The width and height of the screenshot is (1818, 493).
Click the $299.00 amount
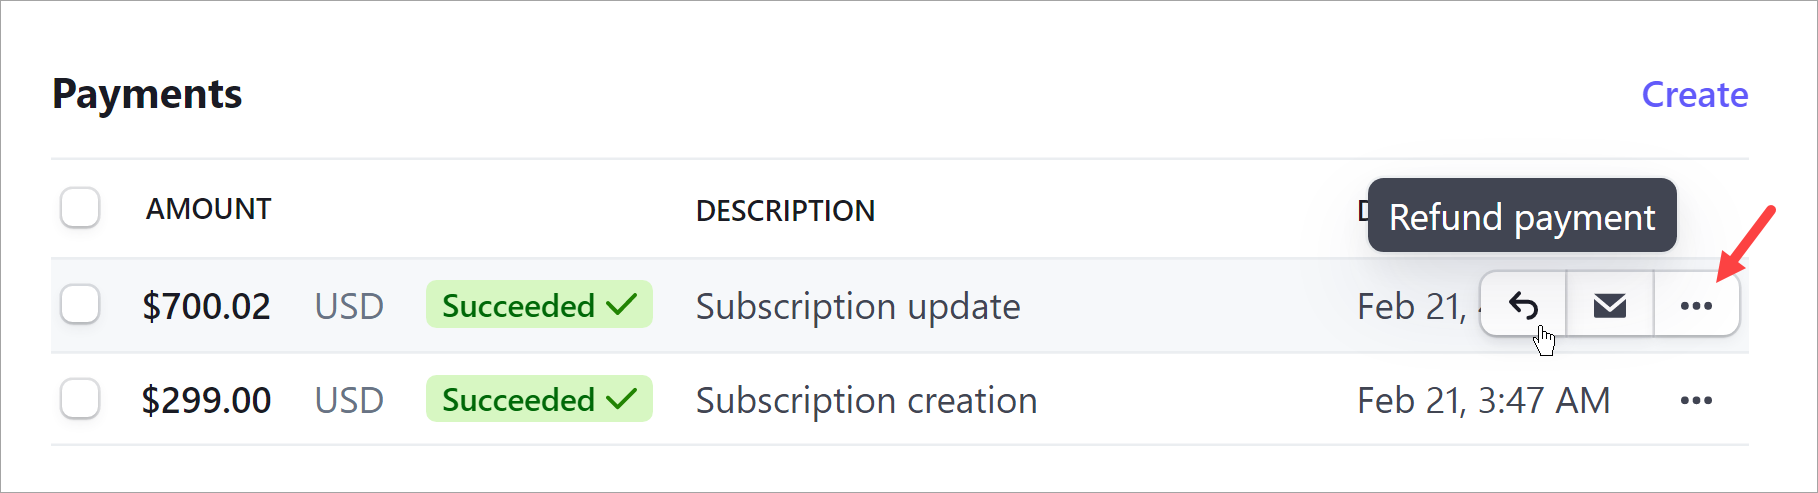click(x=206, y=400)
